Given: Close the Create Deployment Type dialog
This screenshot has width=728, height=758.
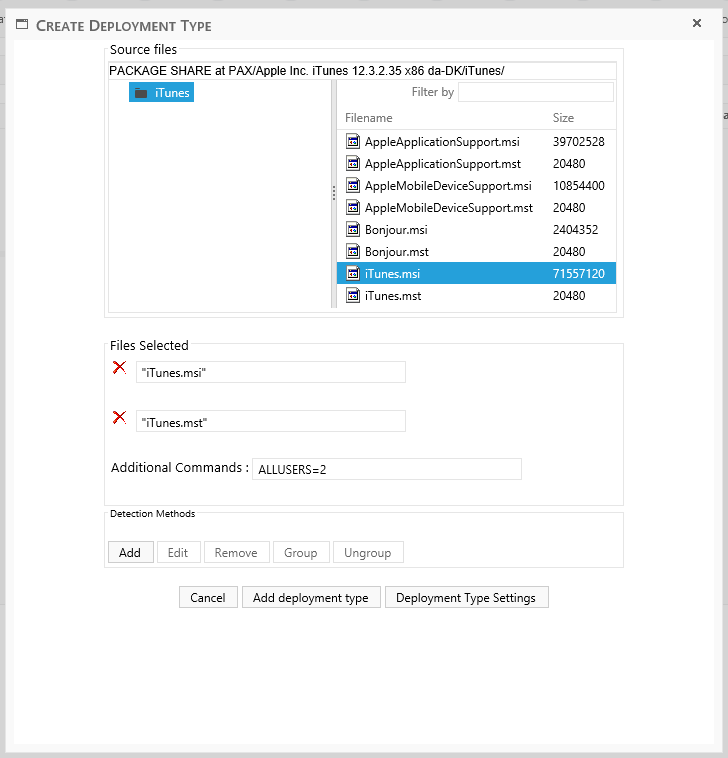Looking at the screenshot, I should pyautogui.click(x=697, y=23).
